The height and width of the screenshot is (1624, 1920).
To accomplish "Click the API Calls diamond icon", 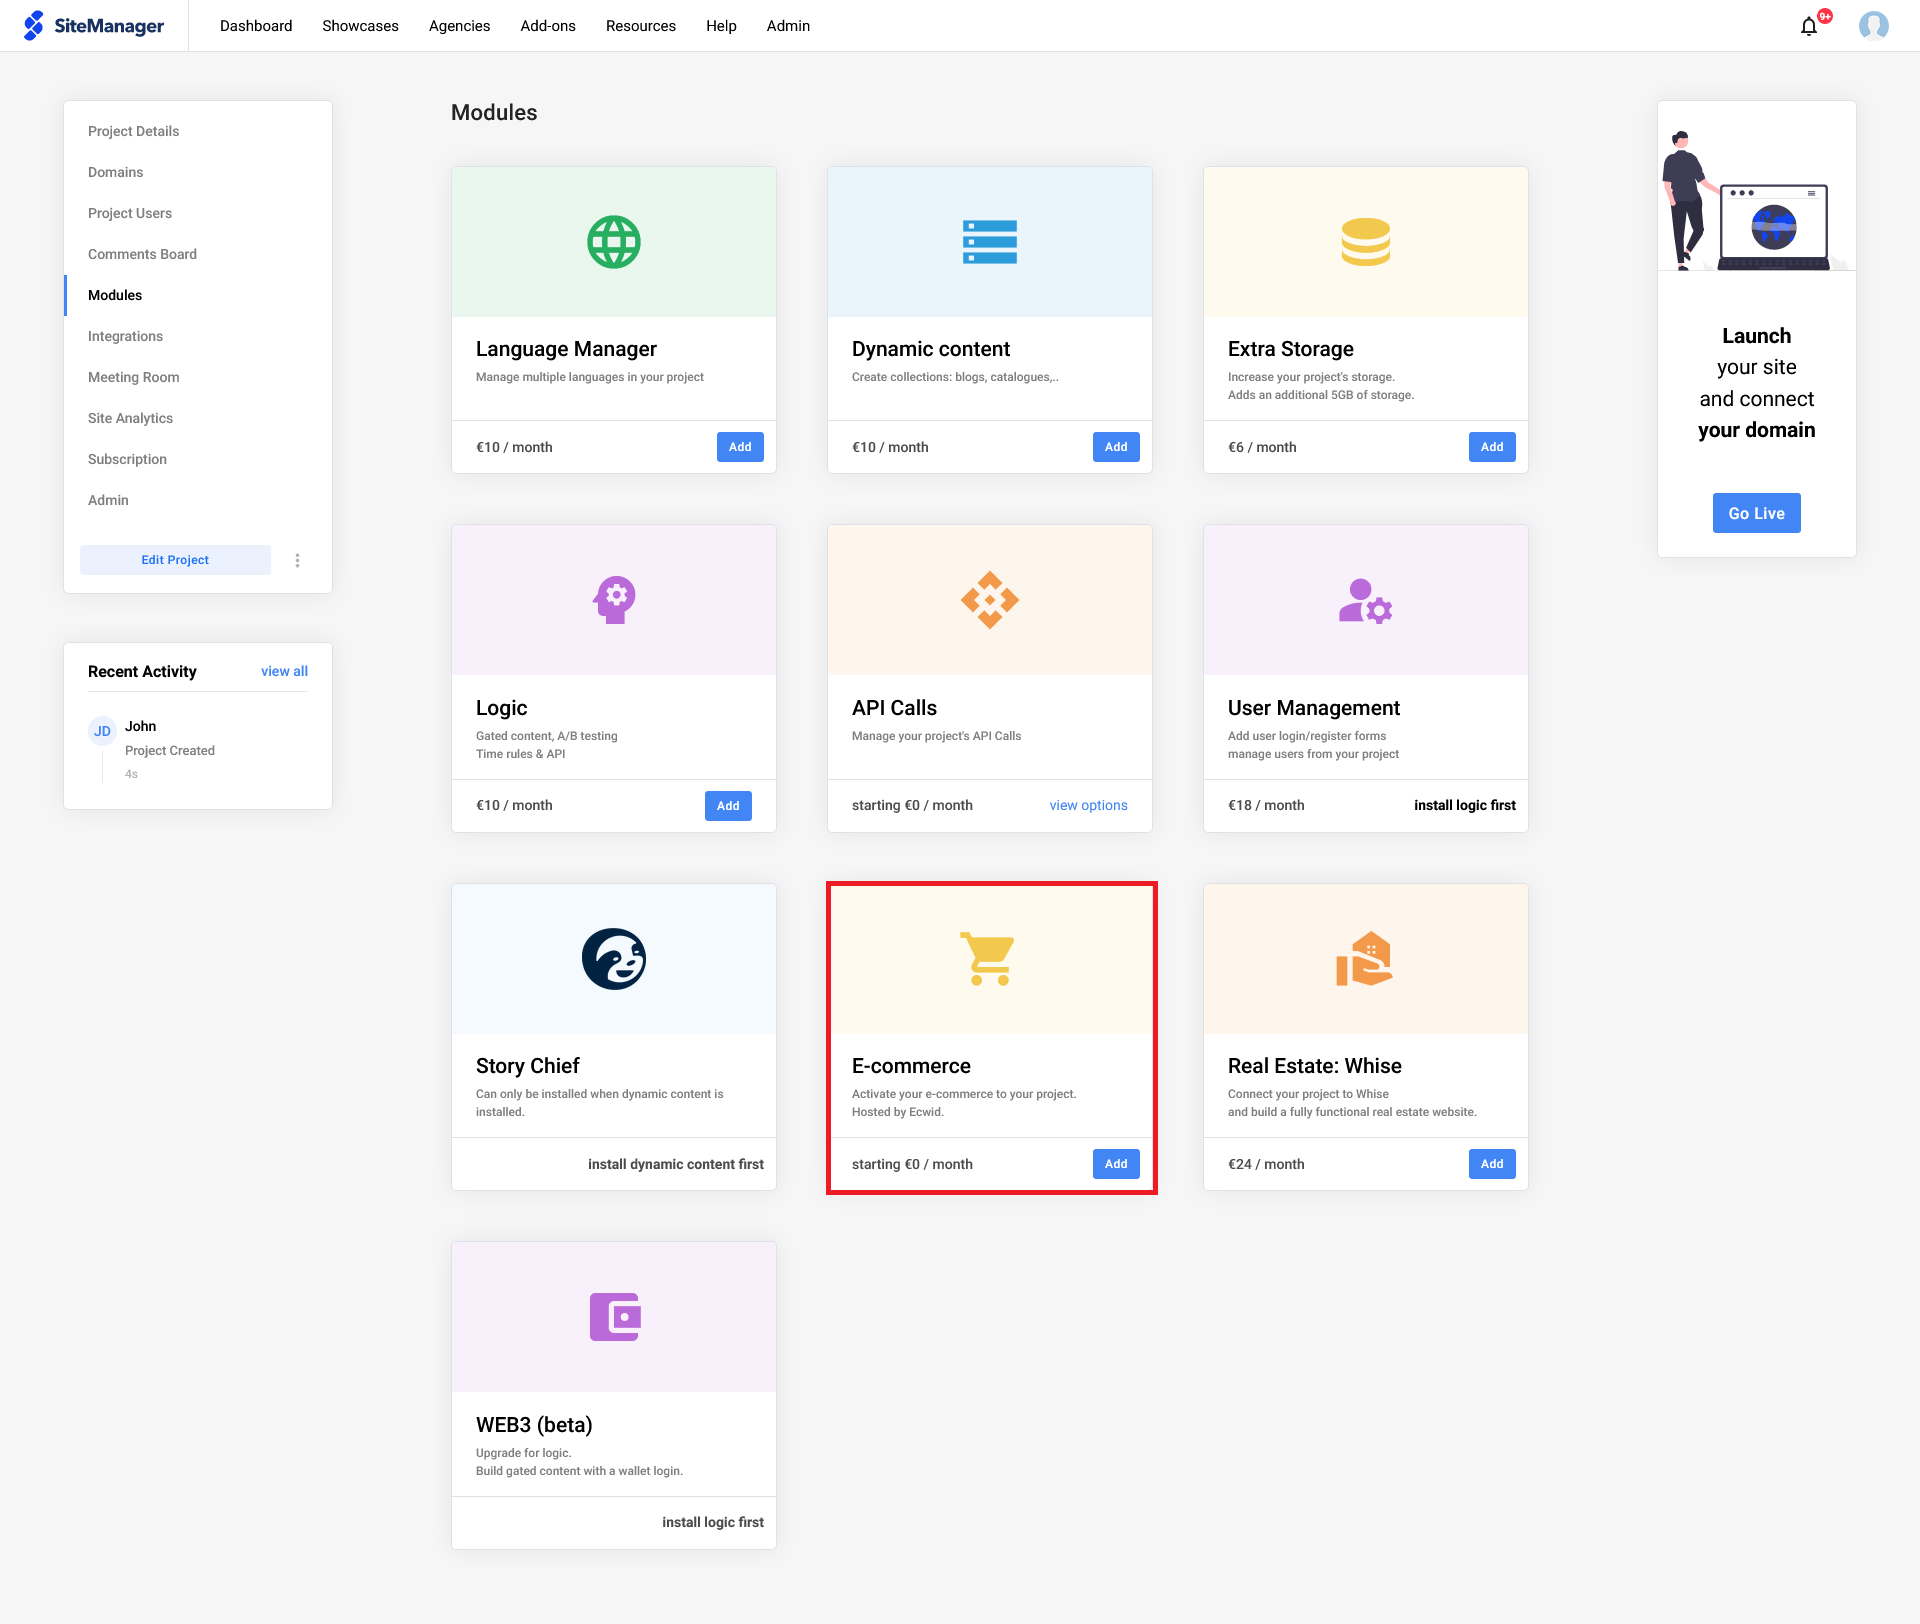I will [990, 600].
